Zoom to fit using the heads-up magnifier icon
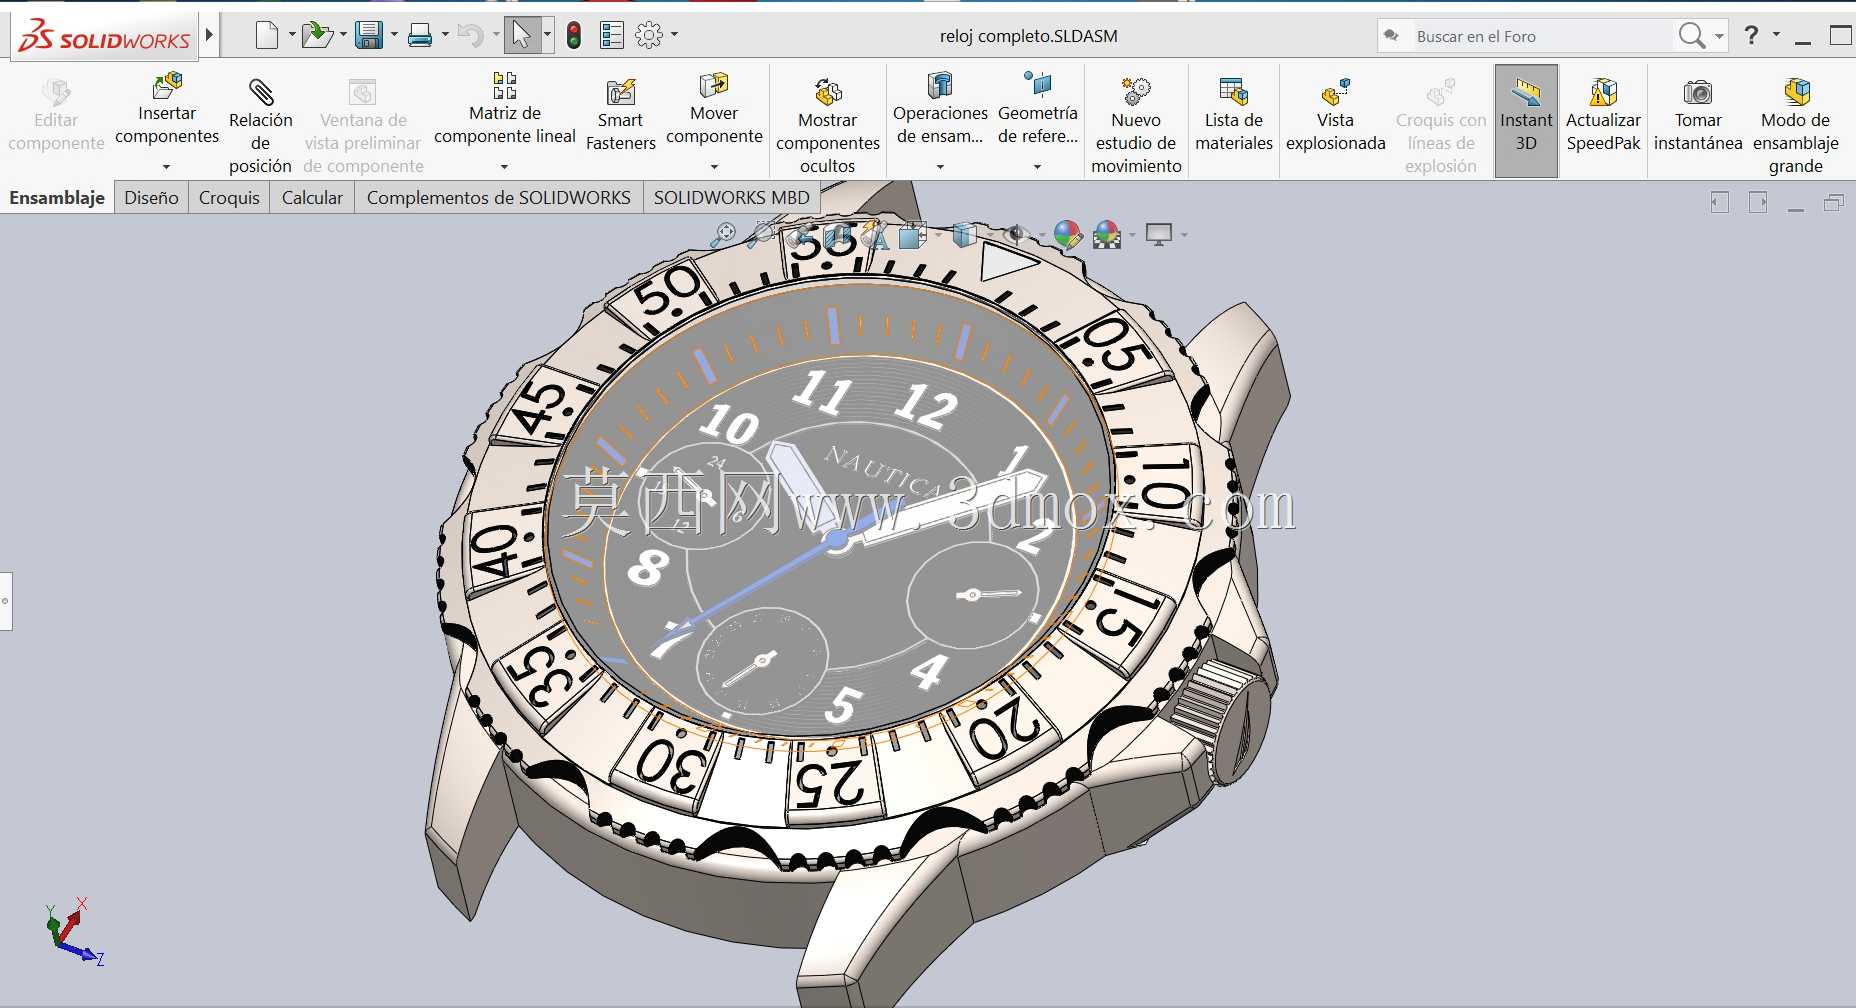 pos(722,235)
